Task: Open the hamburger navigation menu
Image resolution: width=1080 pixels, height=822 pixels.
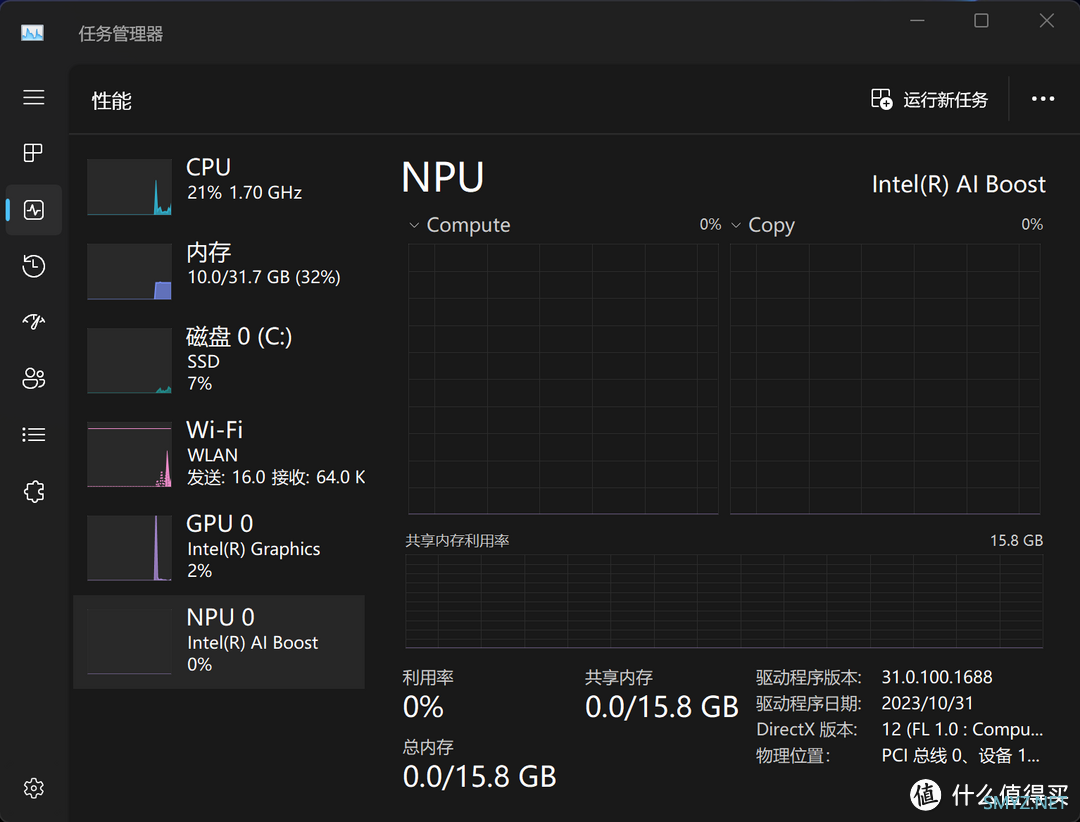Action: tap(34, 97)
